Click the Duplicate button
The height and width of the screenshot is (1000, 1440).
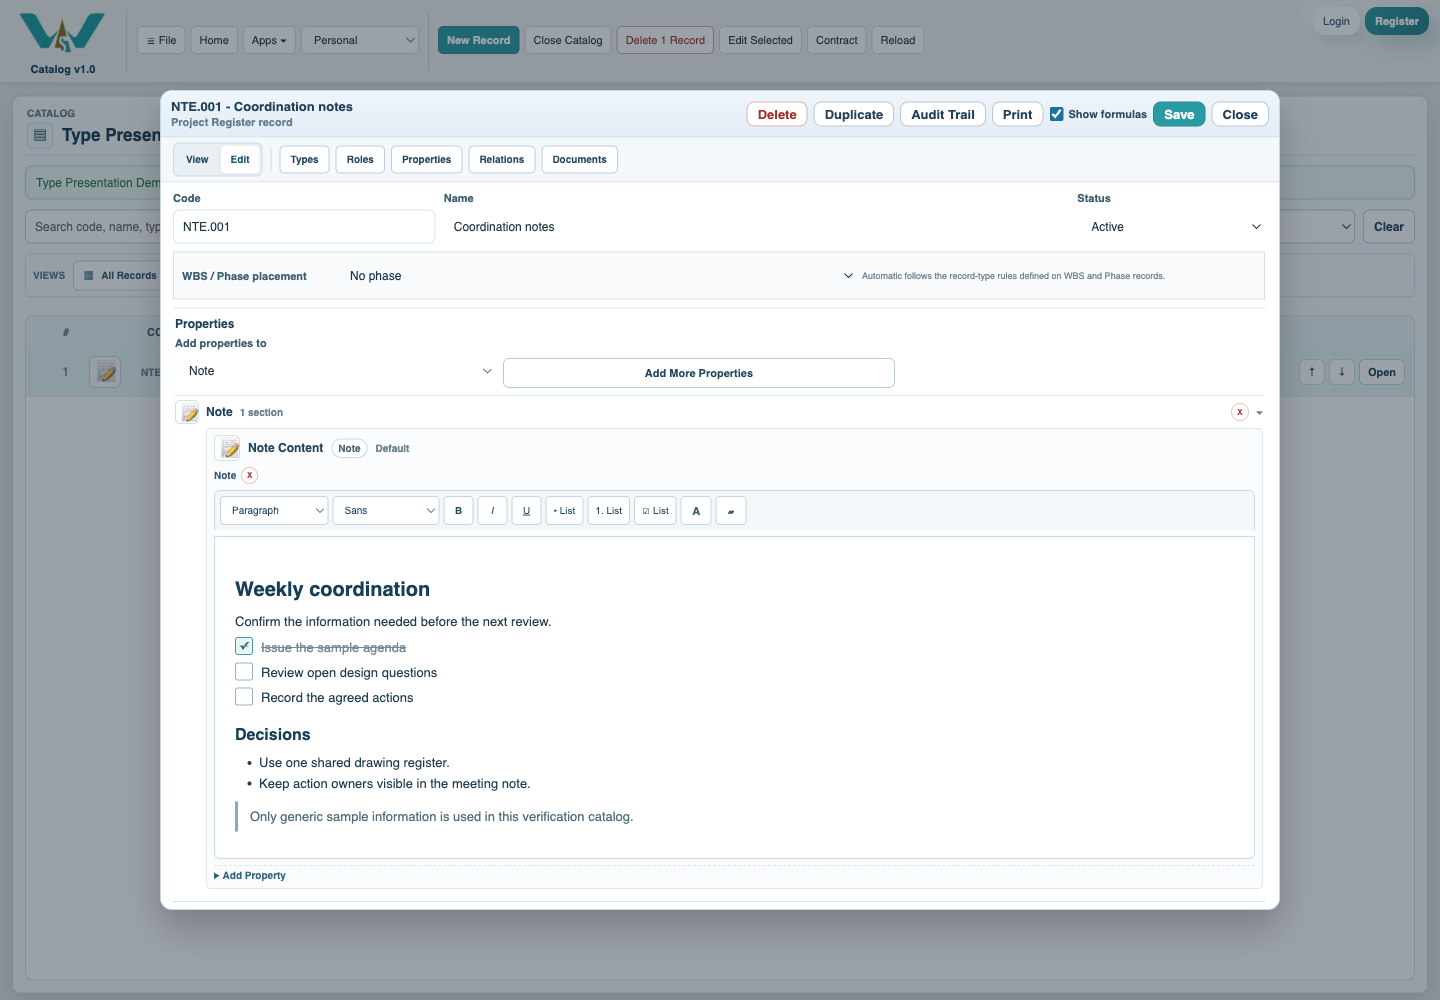click(853, 114)
